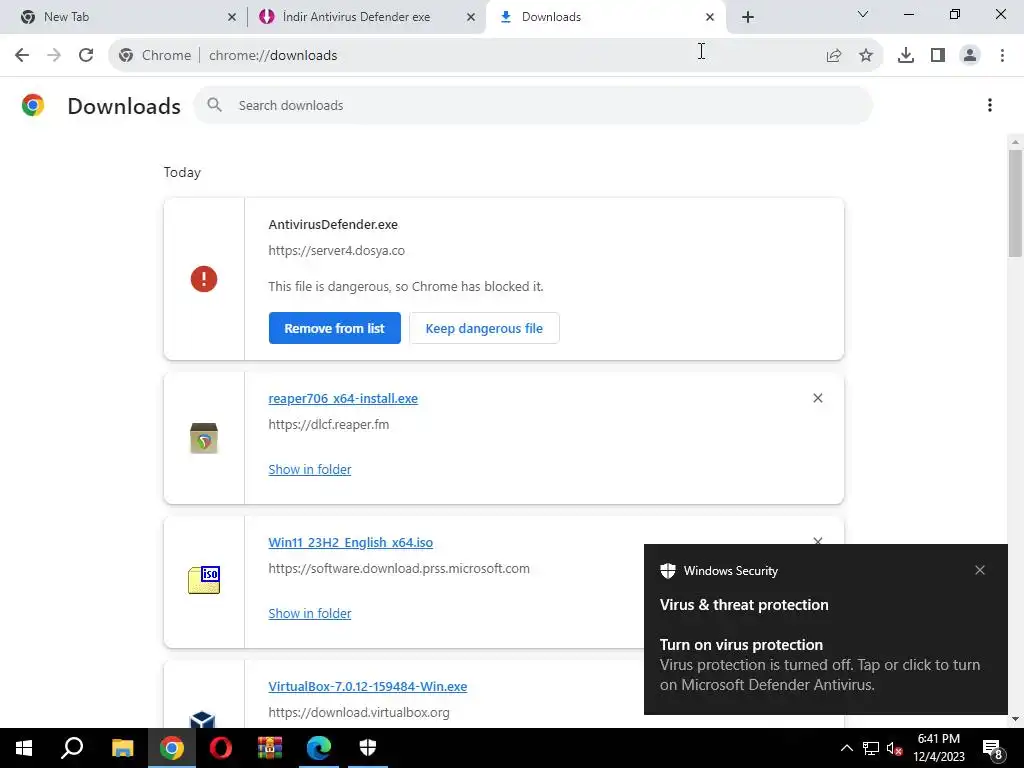Click Remove from list button
The height and width of the screenshot is (768, 1024).
[x=334, y=328]
